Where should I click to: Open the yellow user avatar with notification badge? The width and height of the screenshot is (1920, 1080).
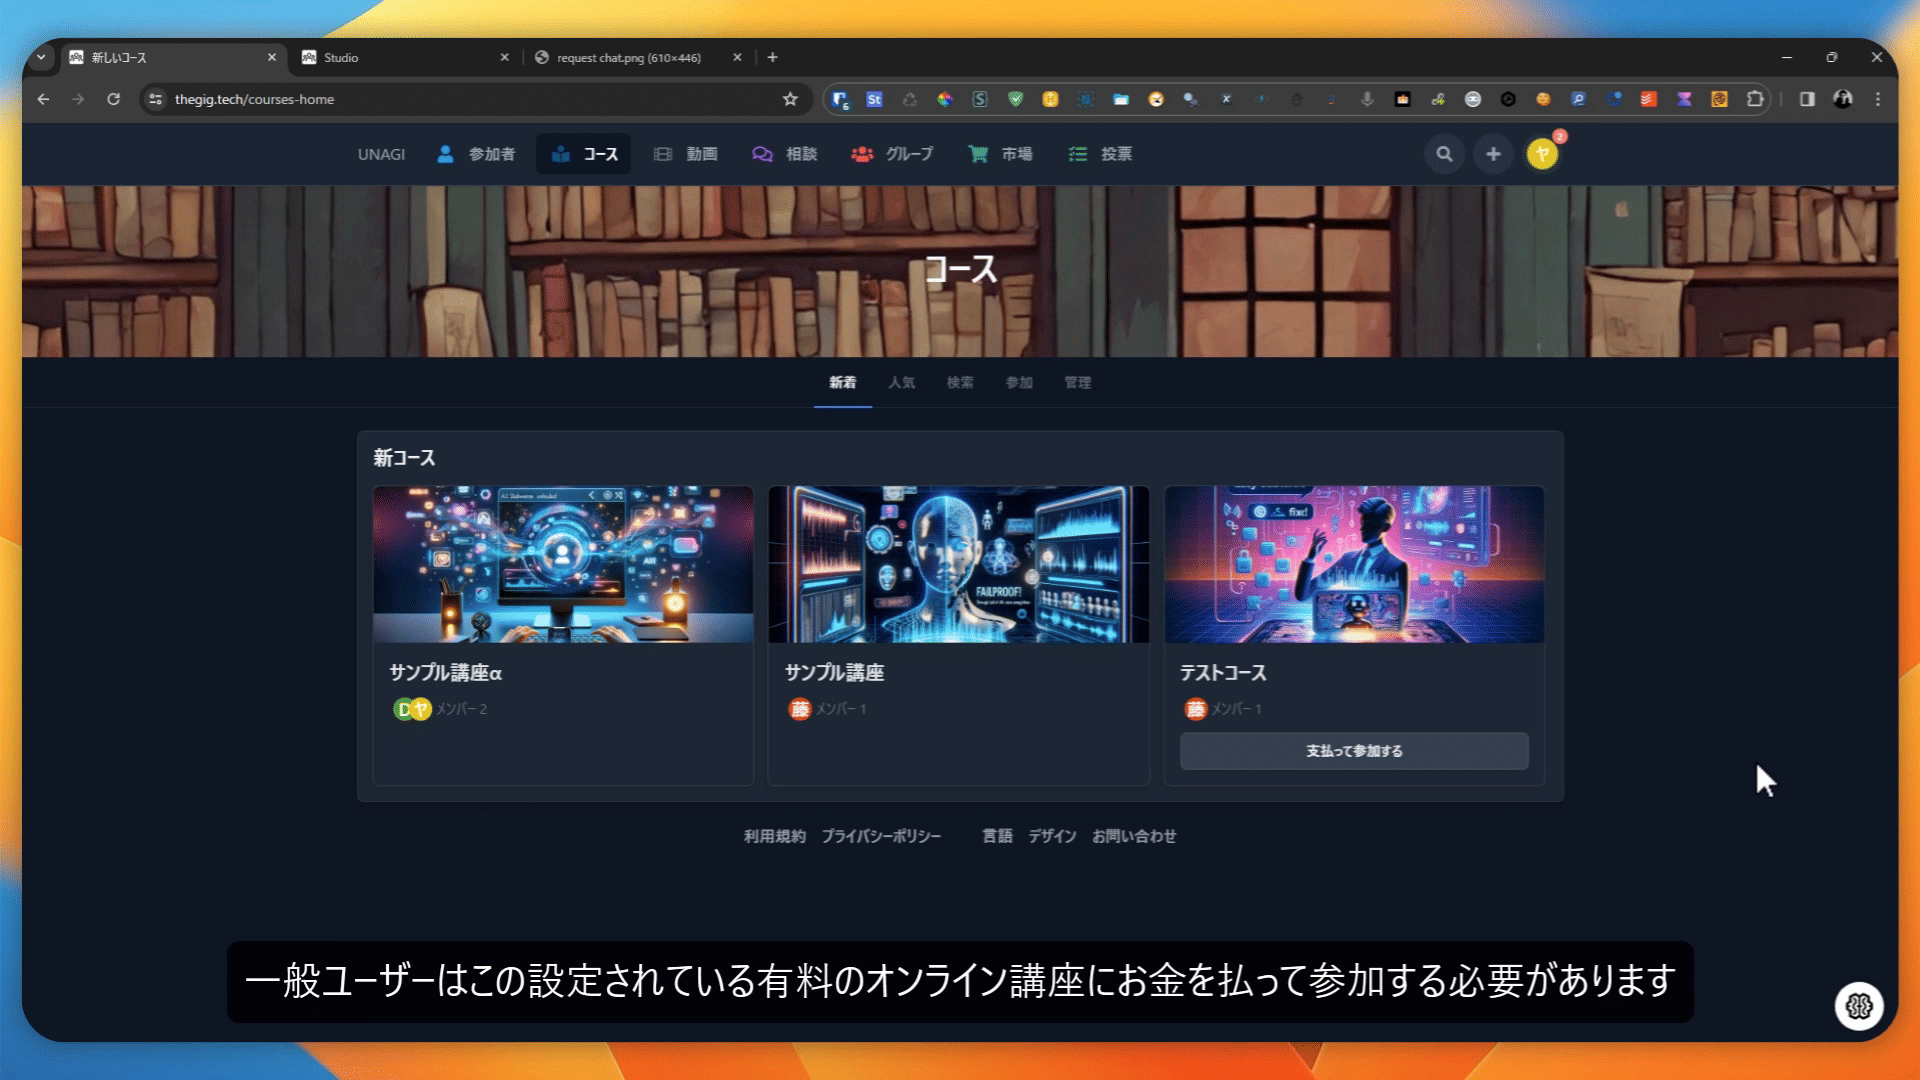[x=1542, y=154]
